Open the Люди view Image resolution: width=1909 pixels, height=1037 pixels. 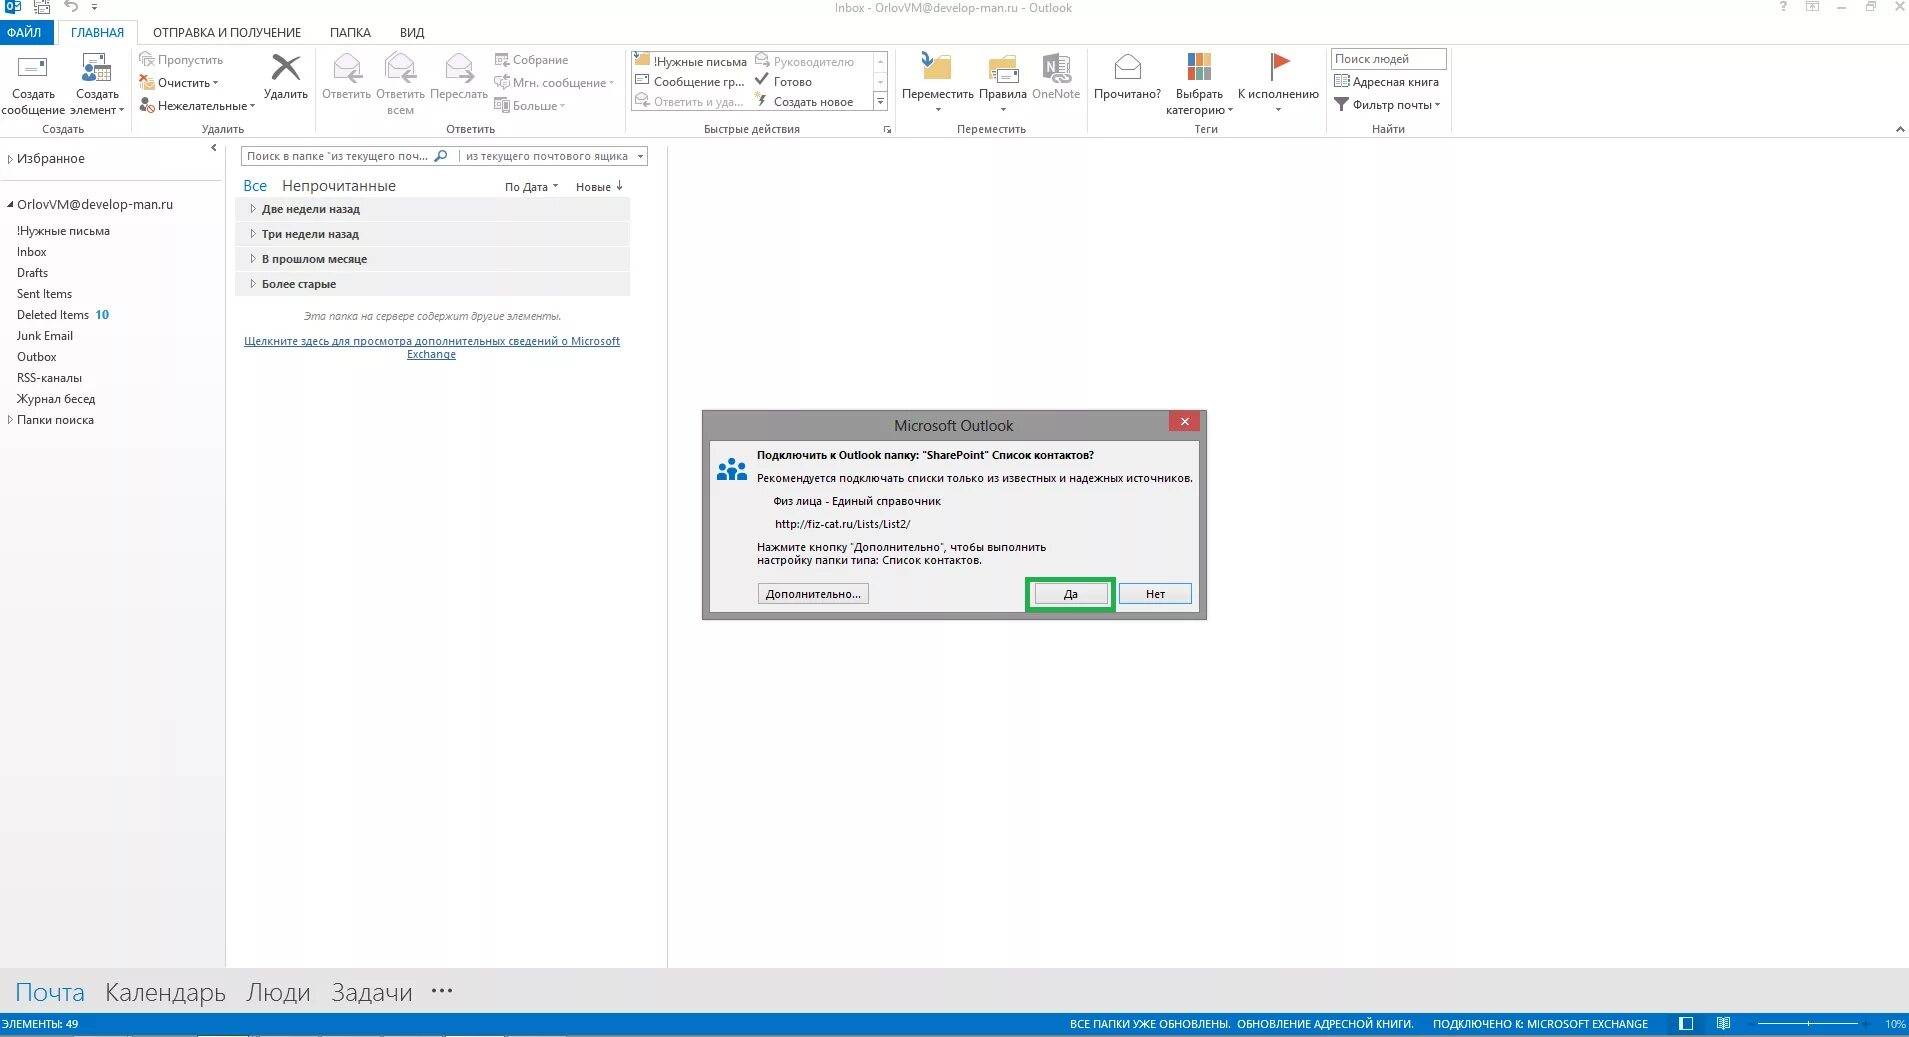278,992
